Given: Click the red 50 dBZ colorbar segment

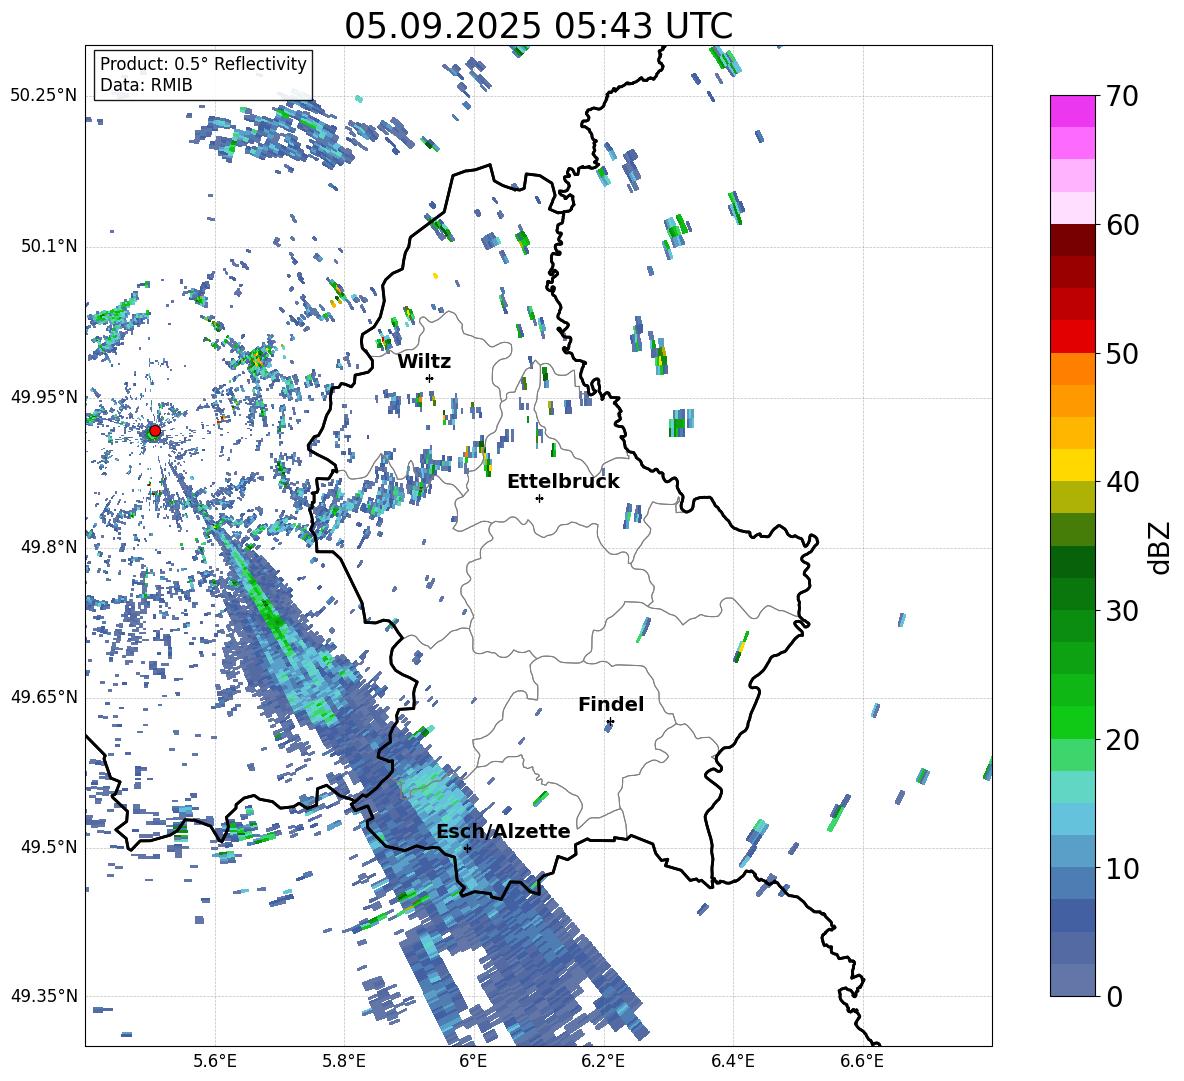Looking at the screenshot, I should (1072, 337).
